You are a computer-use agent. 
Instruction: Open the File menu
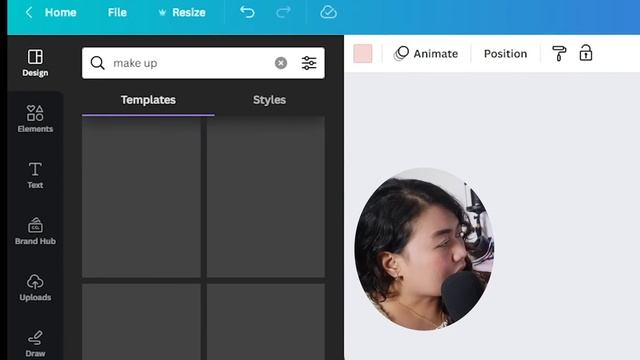point(117,12)
